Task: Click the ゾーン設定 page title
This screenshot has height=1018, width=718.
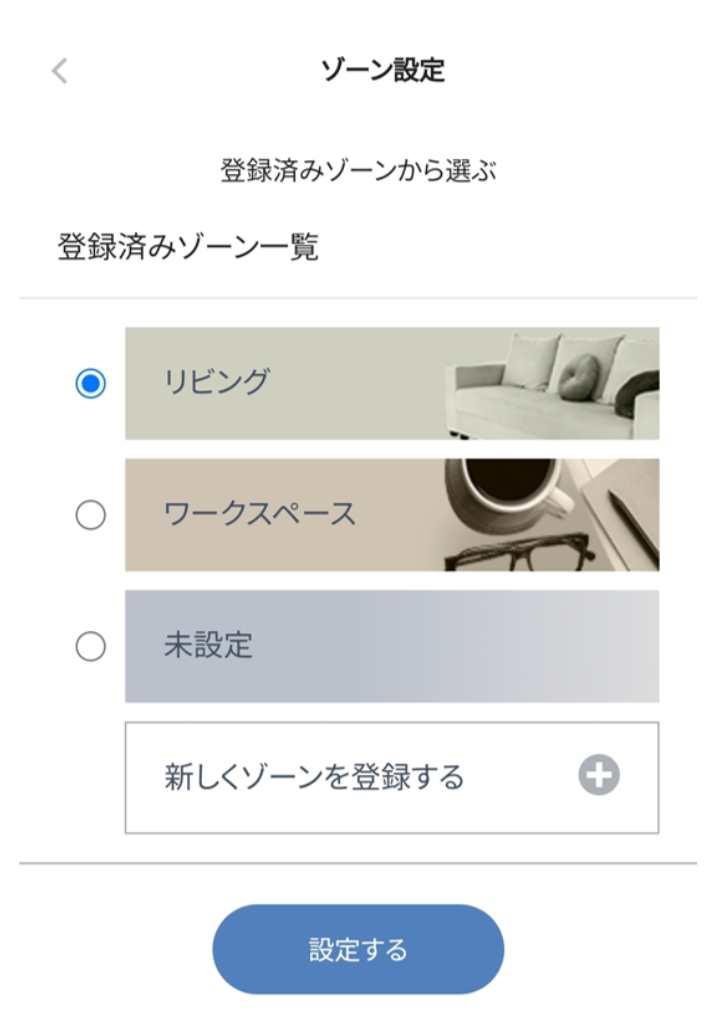Action: (382, 70)
